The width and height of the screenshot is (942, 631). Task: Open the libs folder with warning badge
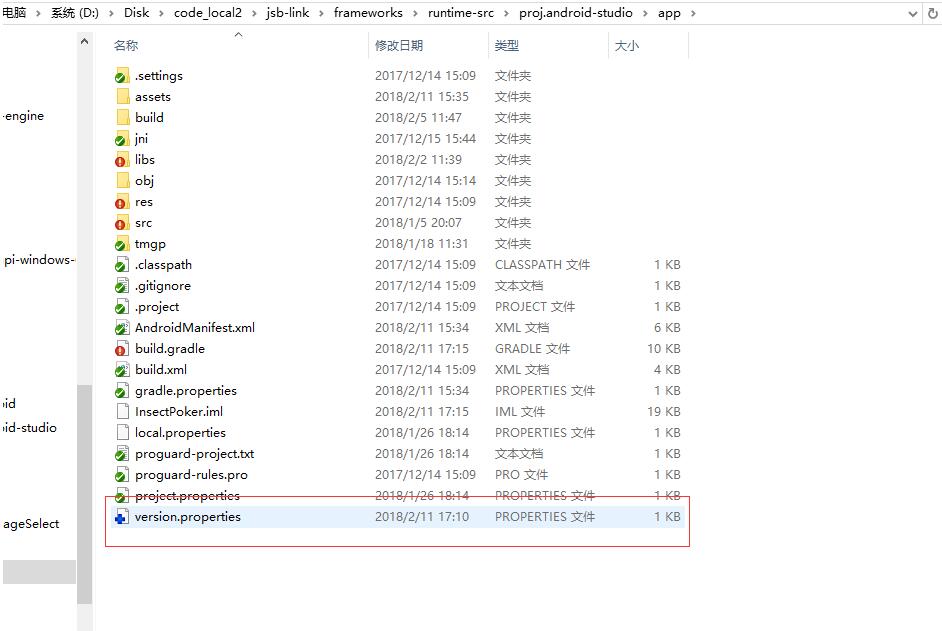(121, 159)
